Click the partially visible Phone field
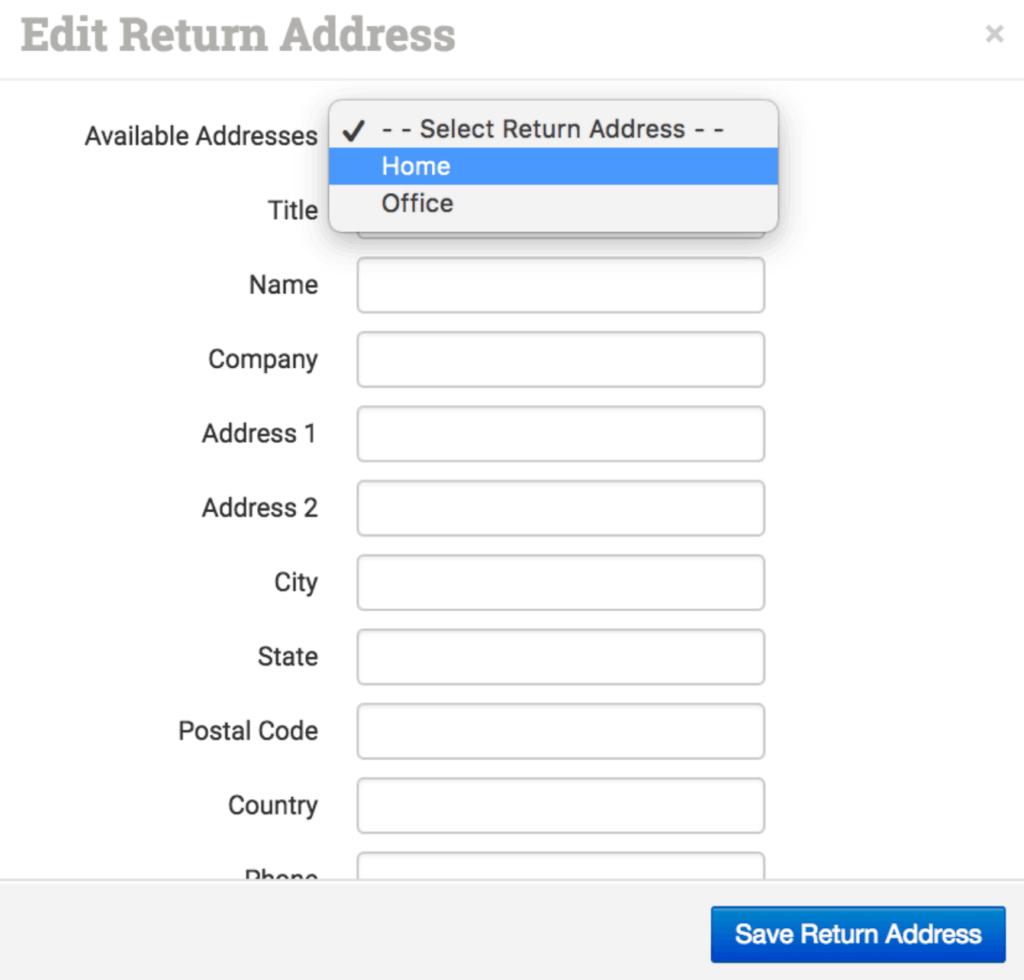 click(x=560, y=866)
